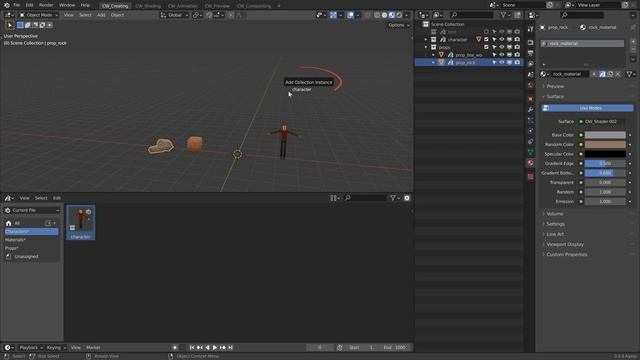Click asset browser settings gear icon

(407, 198)
